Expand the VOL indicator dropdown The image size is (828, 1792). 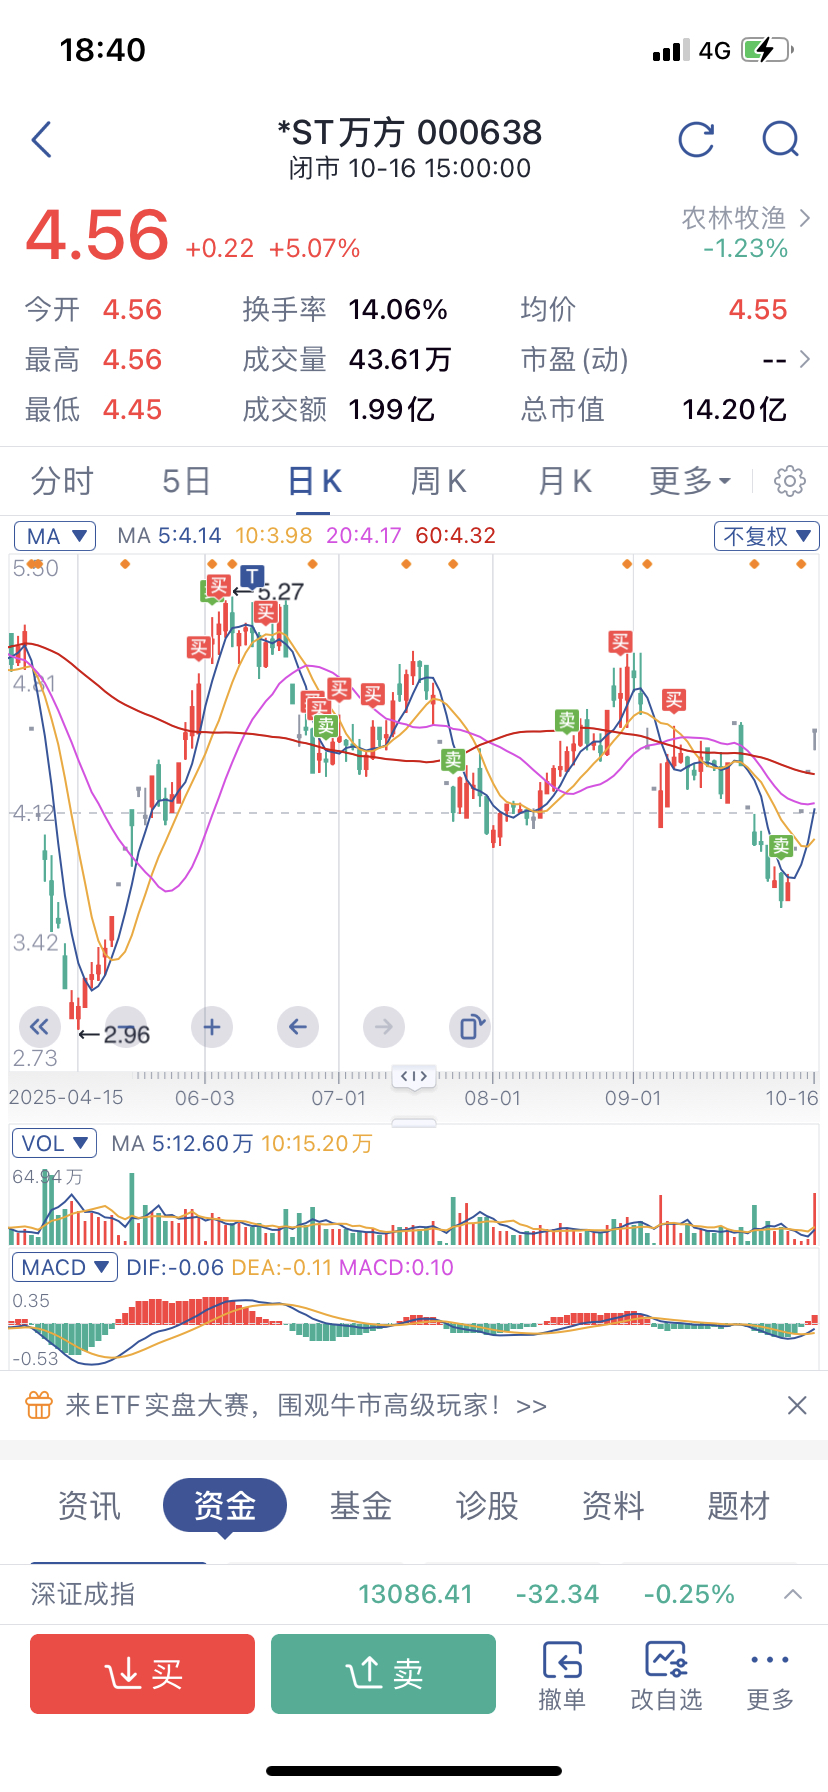(x=54, y=1143)
